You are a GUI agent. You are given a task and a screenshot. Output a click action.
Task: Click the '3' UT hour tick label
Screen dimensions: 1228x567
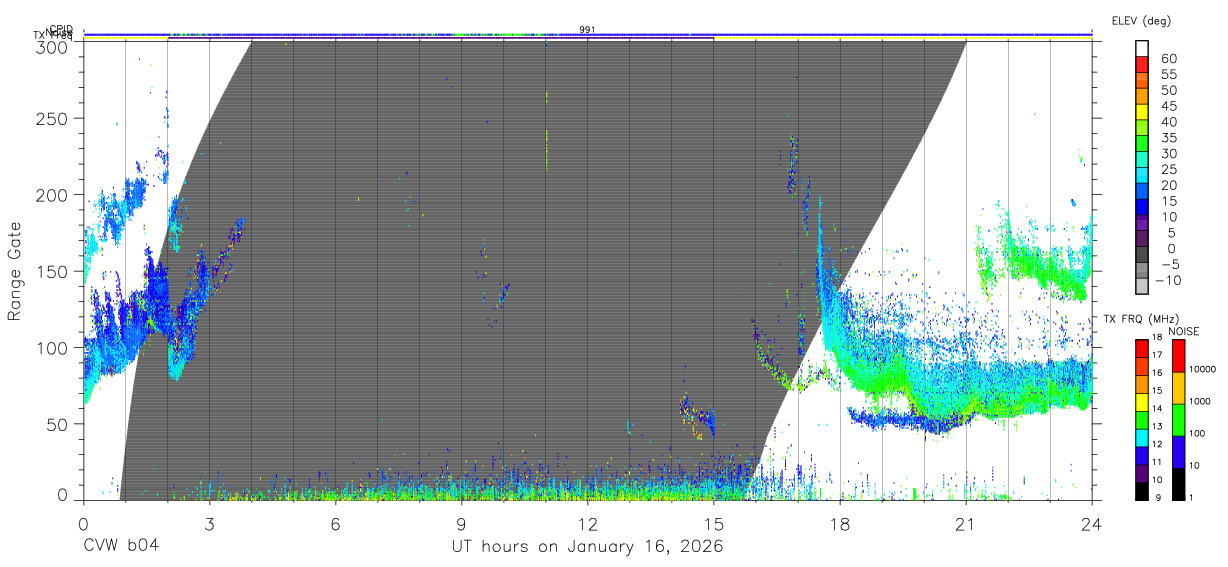[x=209, y=522]
